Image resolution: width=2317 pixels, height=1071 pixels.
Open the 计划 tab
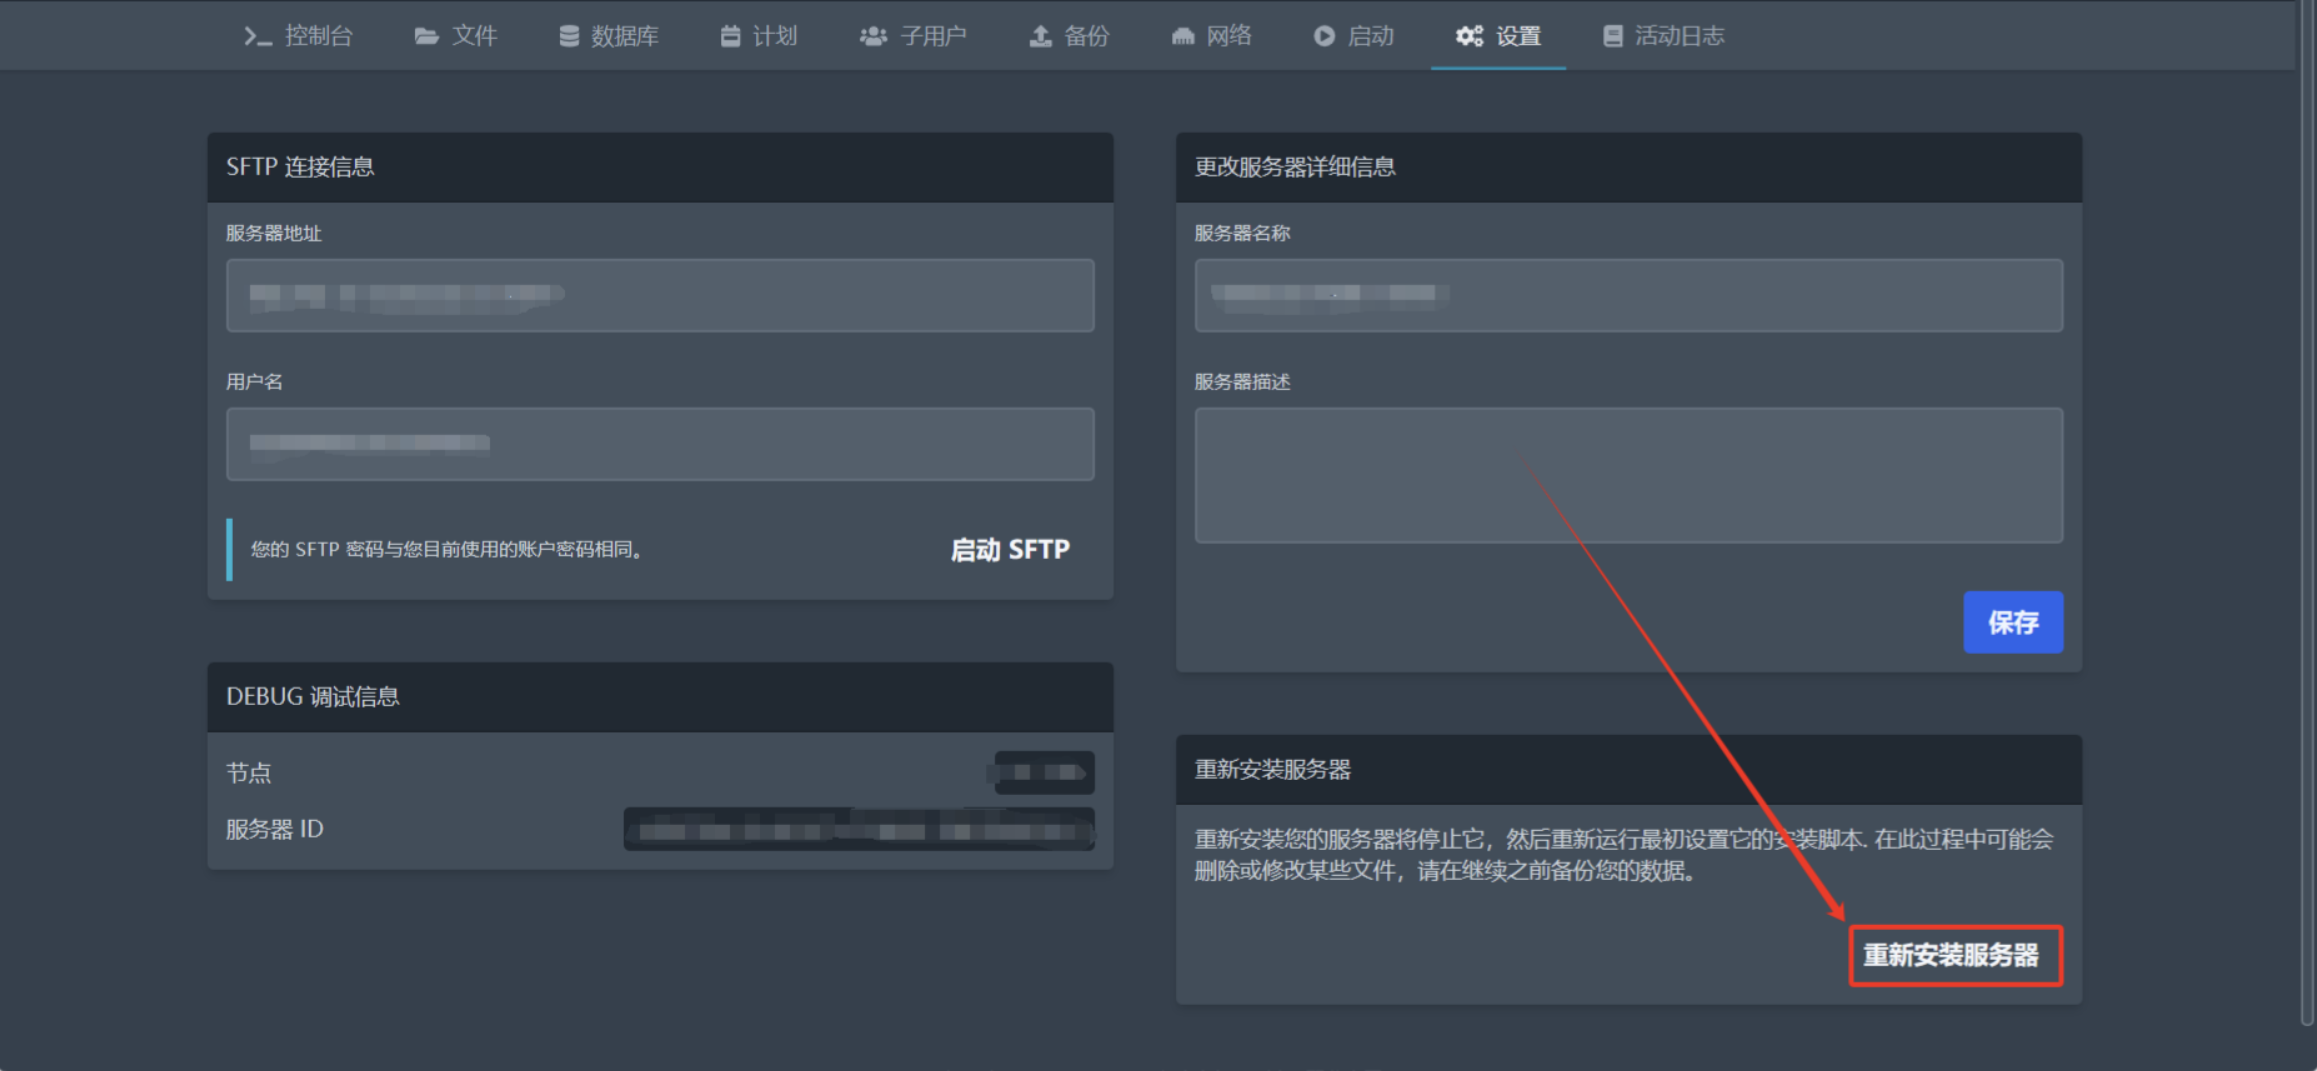[759, 36]
